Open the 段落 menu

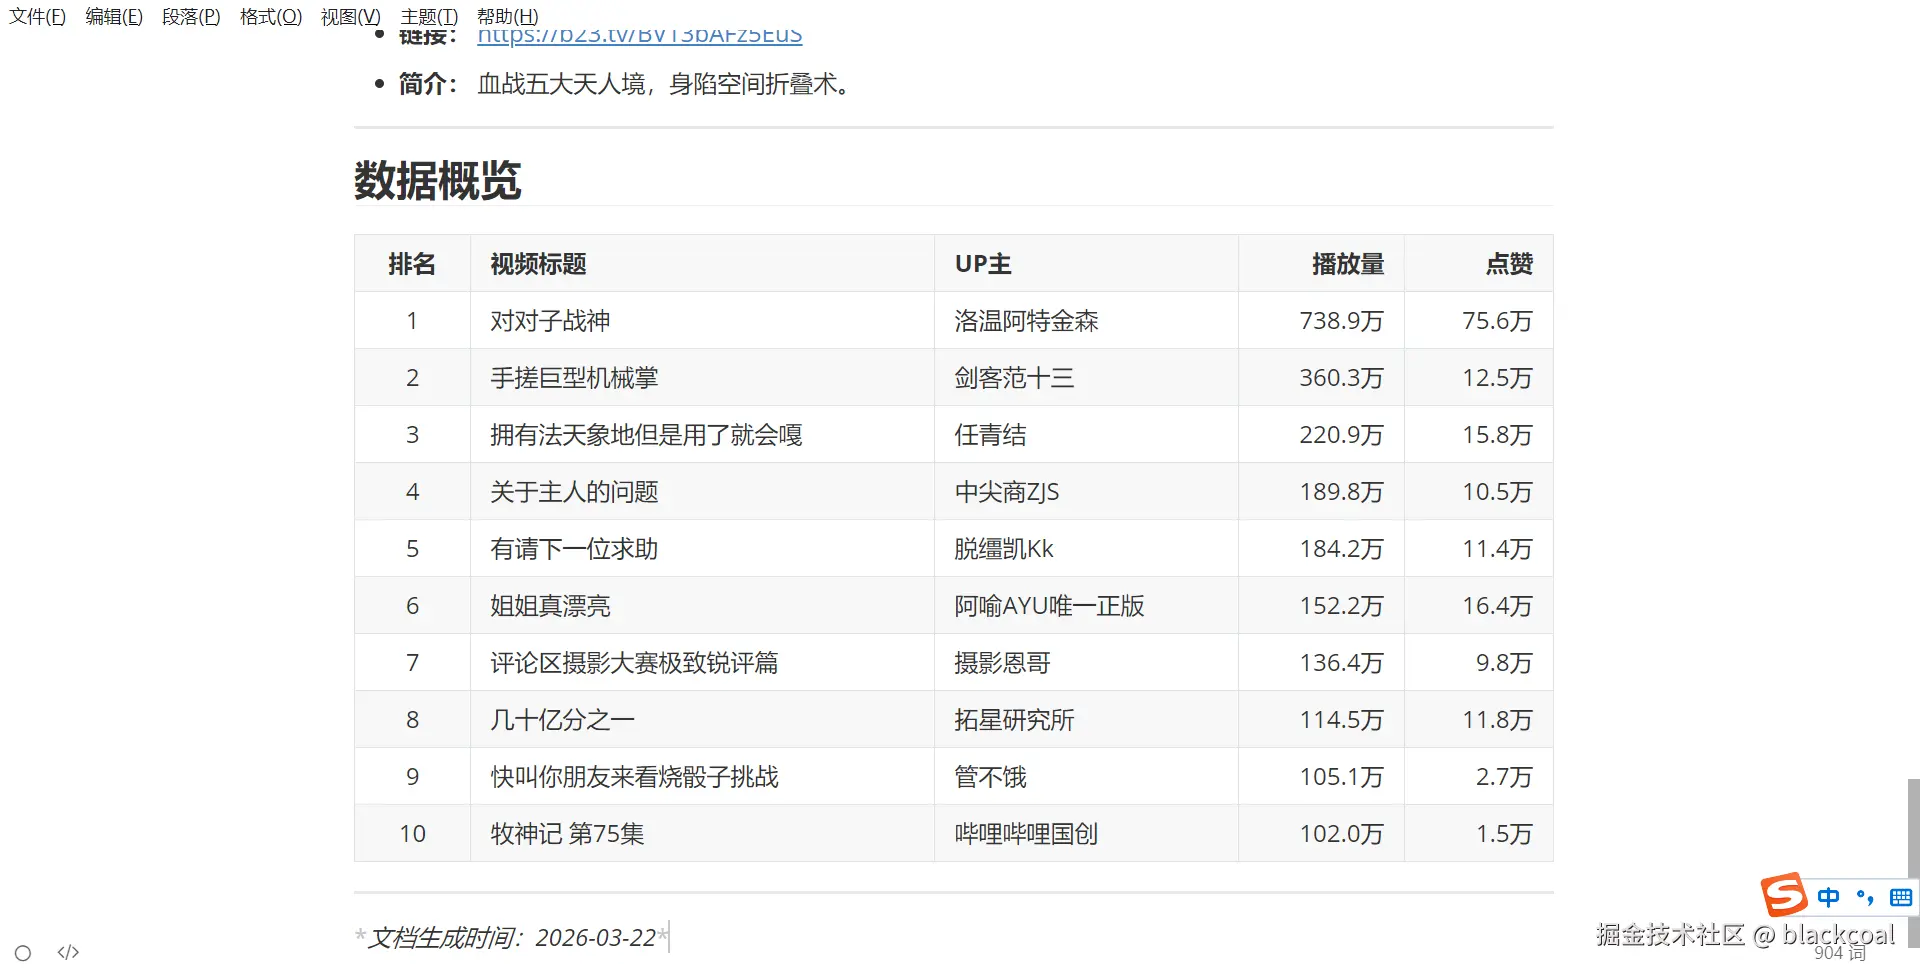[x=191, y=16]
